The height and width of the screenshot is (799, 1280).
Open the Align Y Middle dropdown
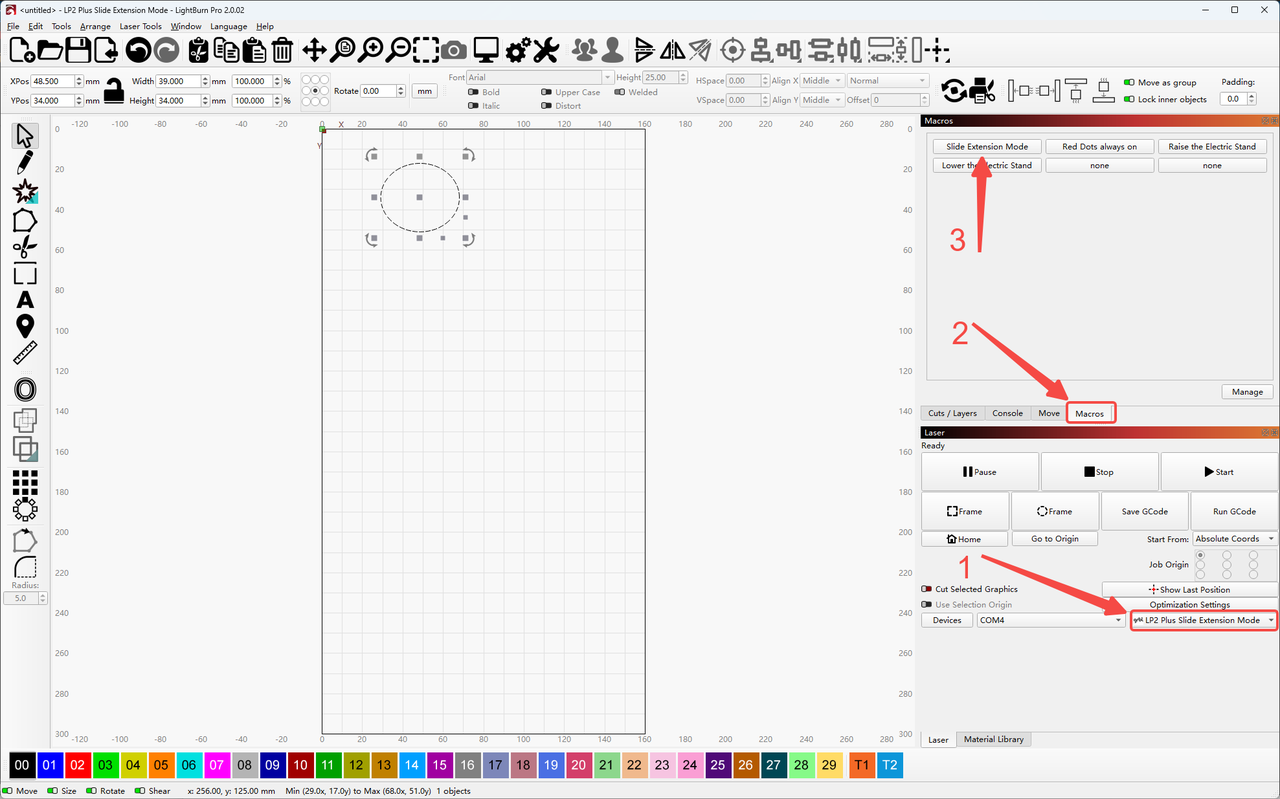tap(822, 100)
